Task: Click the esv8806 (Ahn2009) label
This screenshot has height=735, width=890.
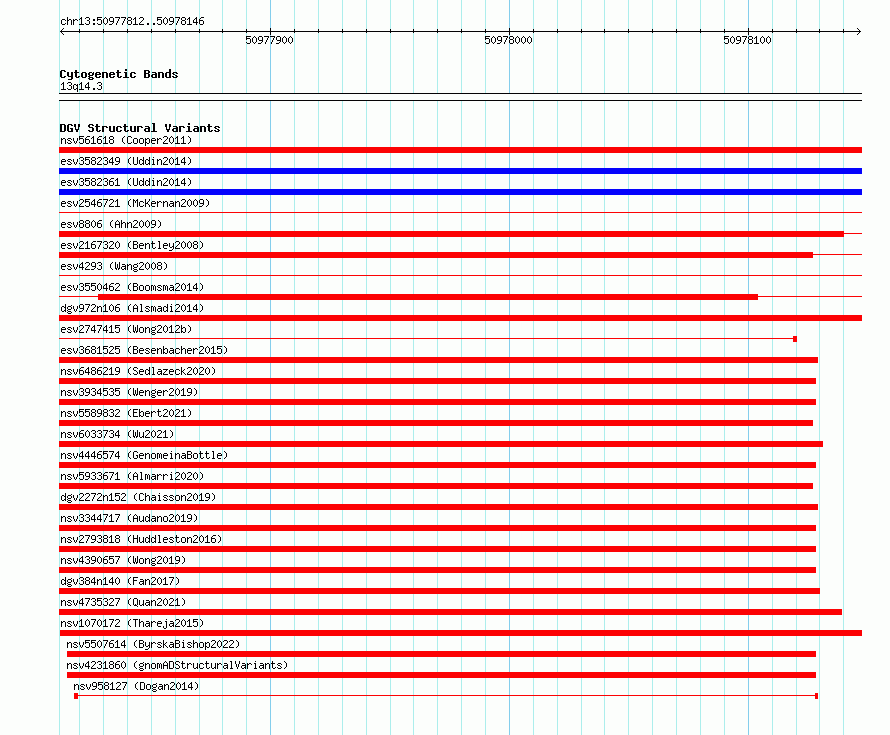Action: (111, 224)
